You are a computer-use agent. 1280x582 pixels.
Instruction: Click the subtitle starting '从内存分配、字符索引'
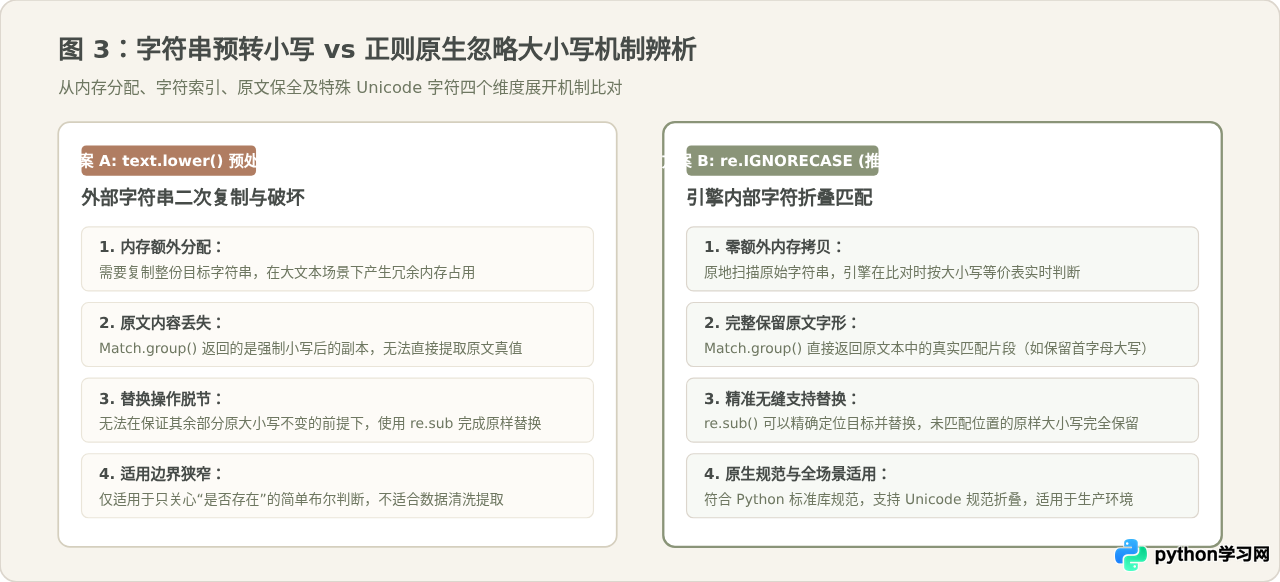340,88
